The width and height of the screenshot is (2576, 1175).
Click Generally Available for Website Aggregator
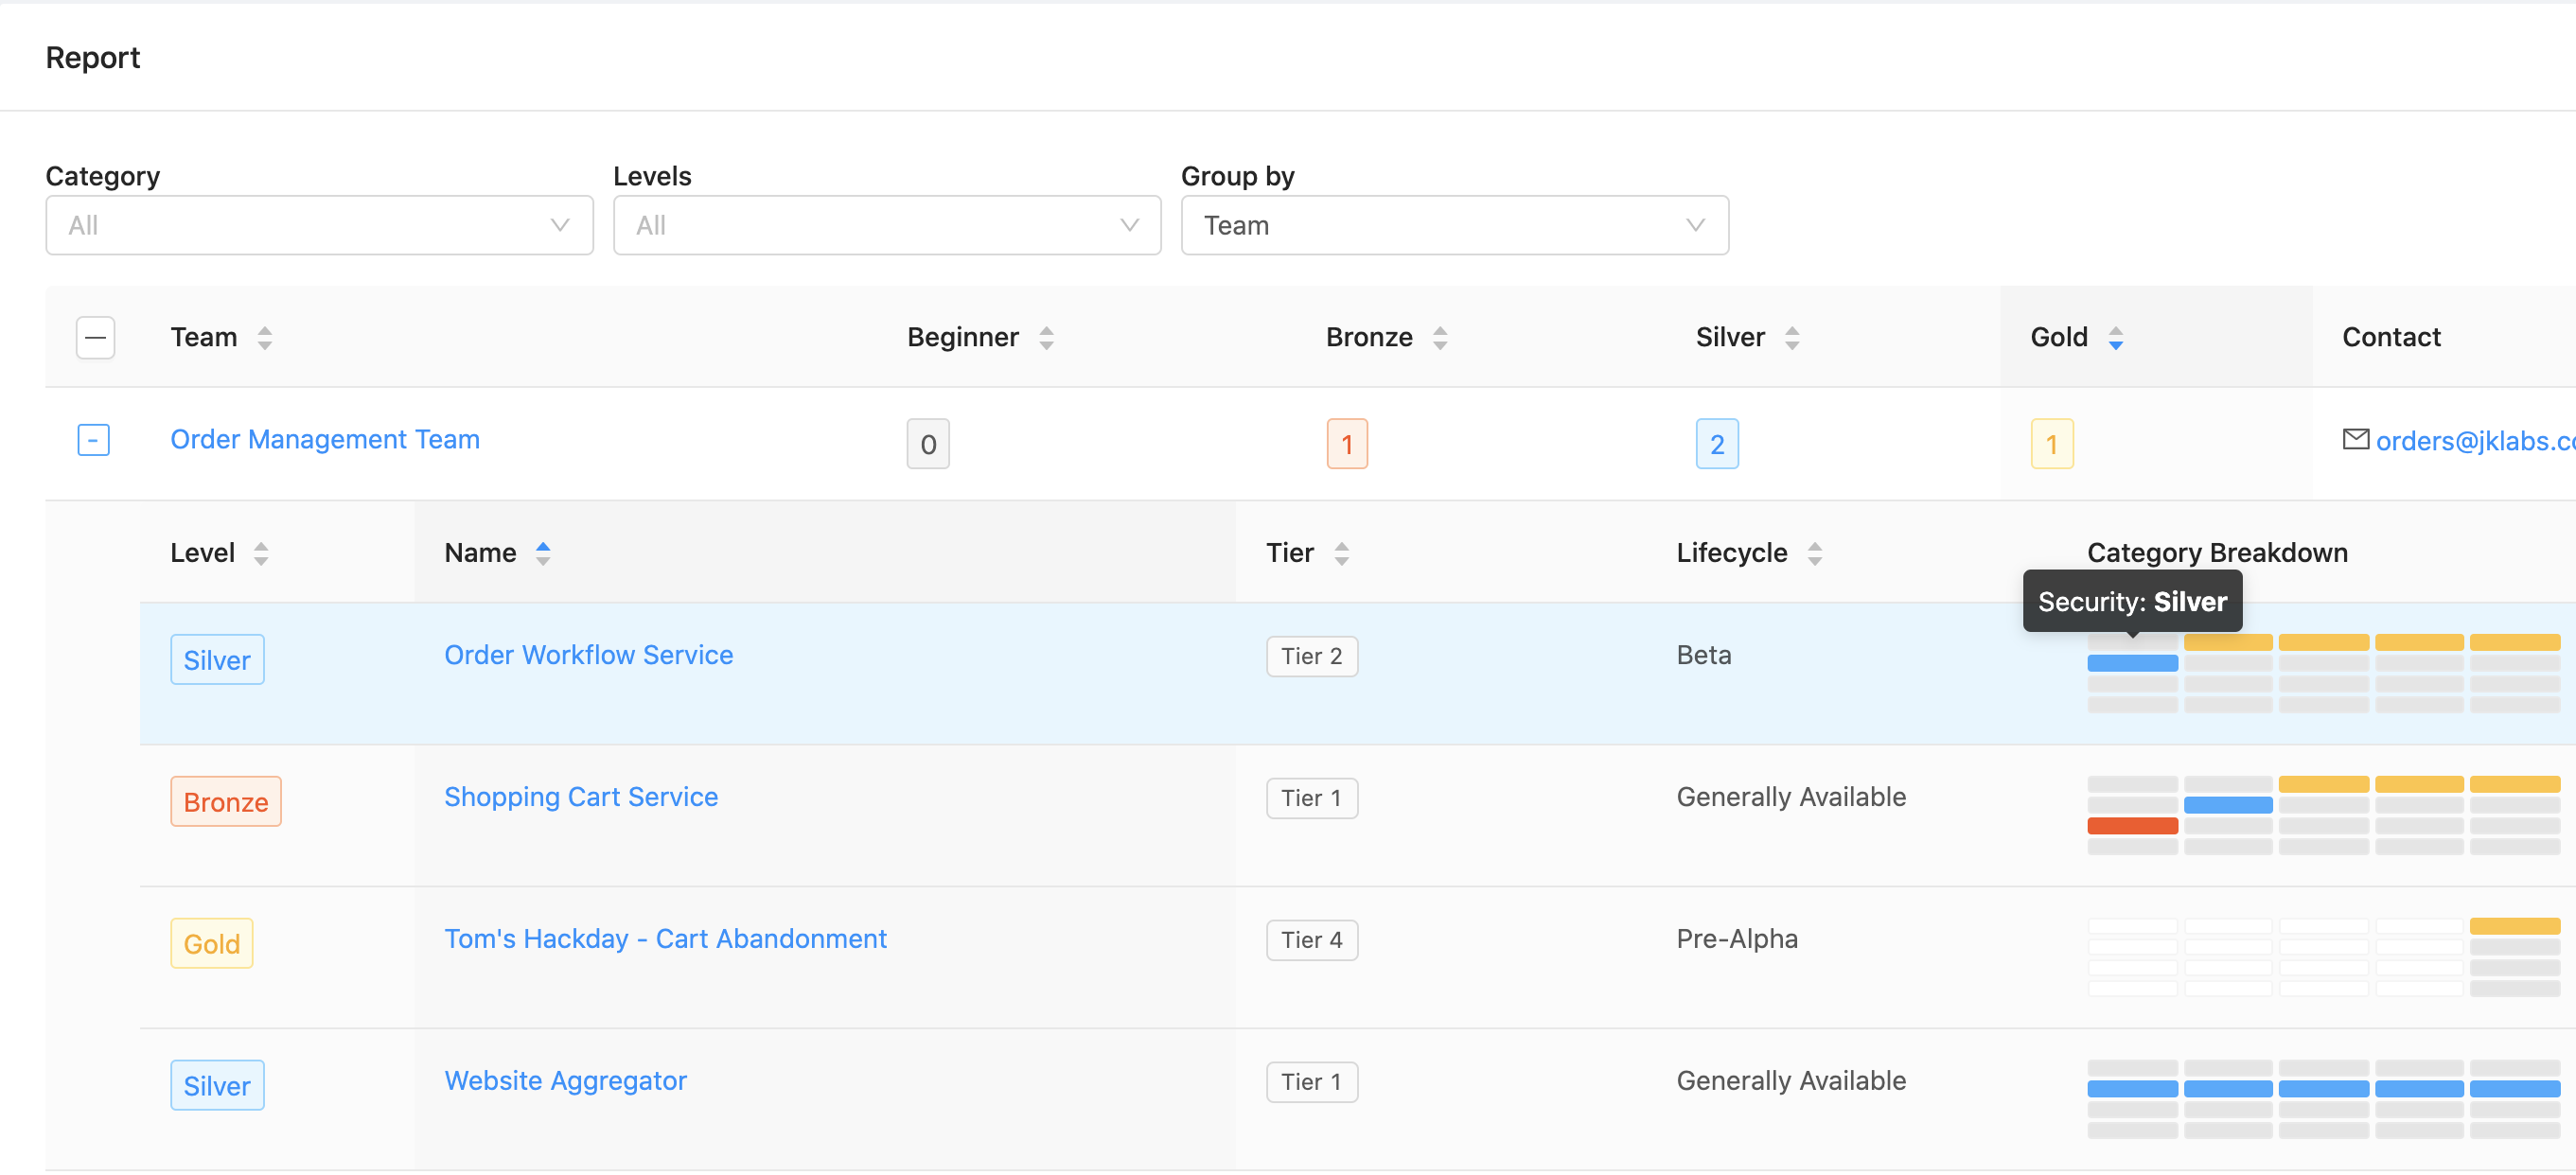[1791, 1081]
